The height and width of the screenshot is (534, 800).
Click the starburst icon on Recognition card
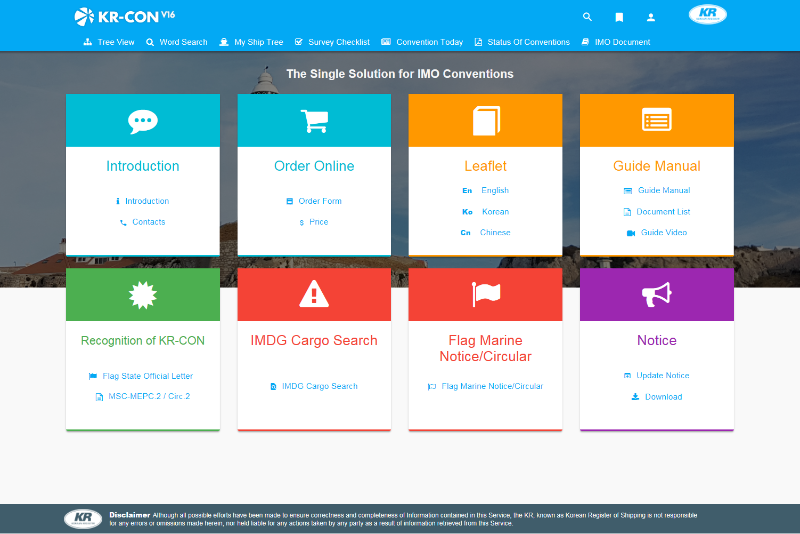(143, 295)
